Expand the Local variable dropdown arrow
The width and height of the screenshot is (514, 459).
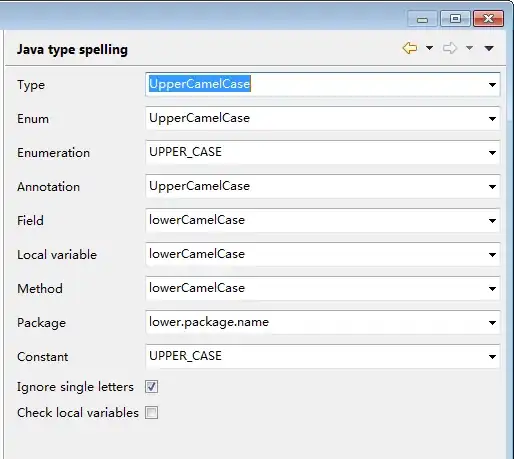coord(492,255)
